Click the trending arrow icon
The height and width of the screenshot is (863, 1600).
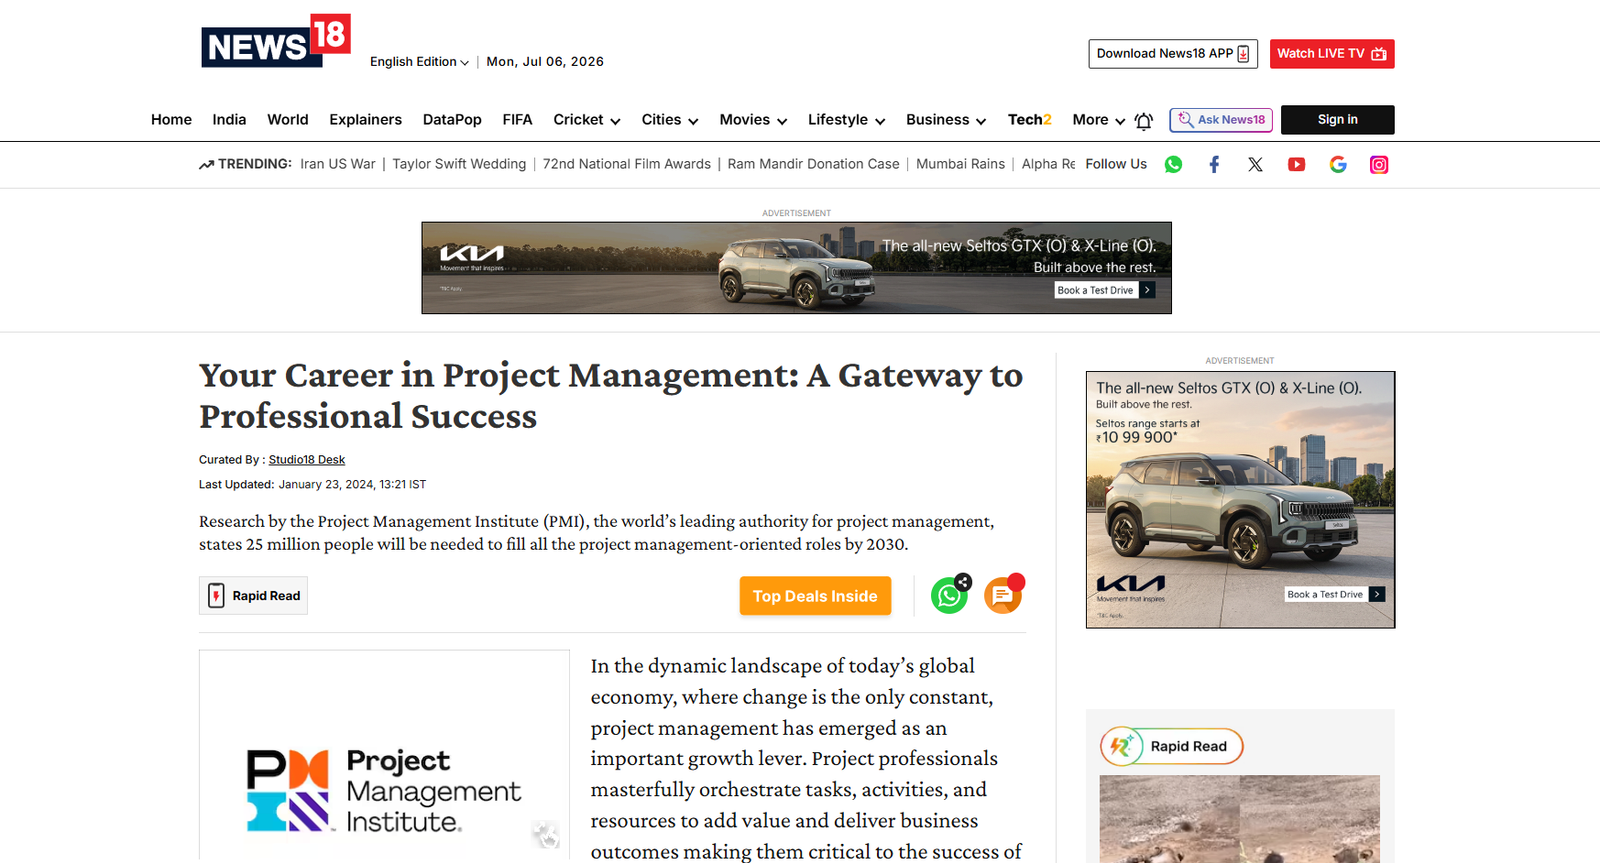coord(206,165)
